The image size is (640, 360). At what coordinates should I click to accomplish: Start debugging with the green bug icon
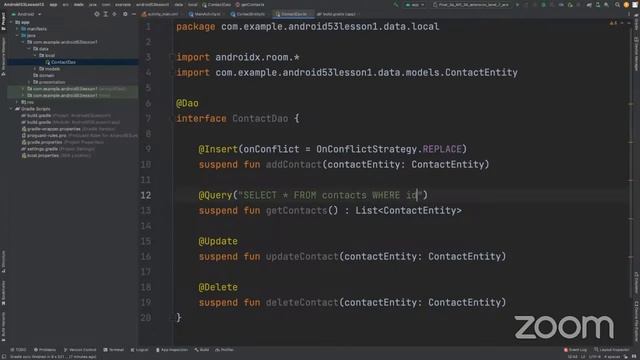(x=543, y=5)
